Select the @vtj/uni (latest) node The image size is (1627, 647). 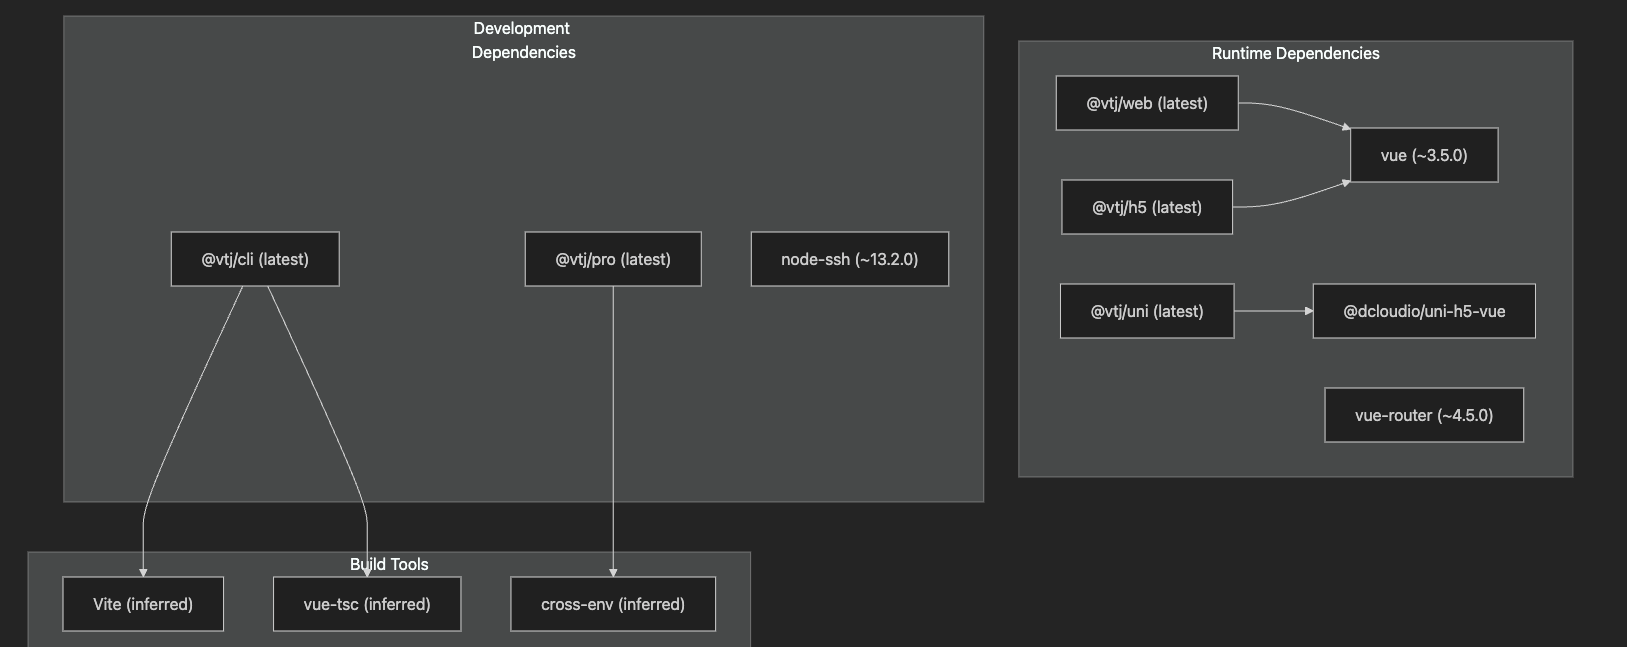1147,311
